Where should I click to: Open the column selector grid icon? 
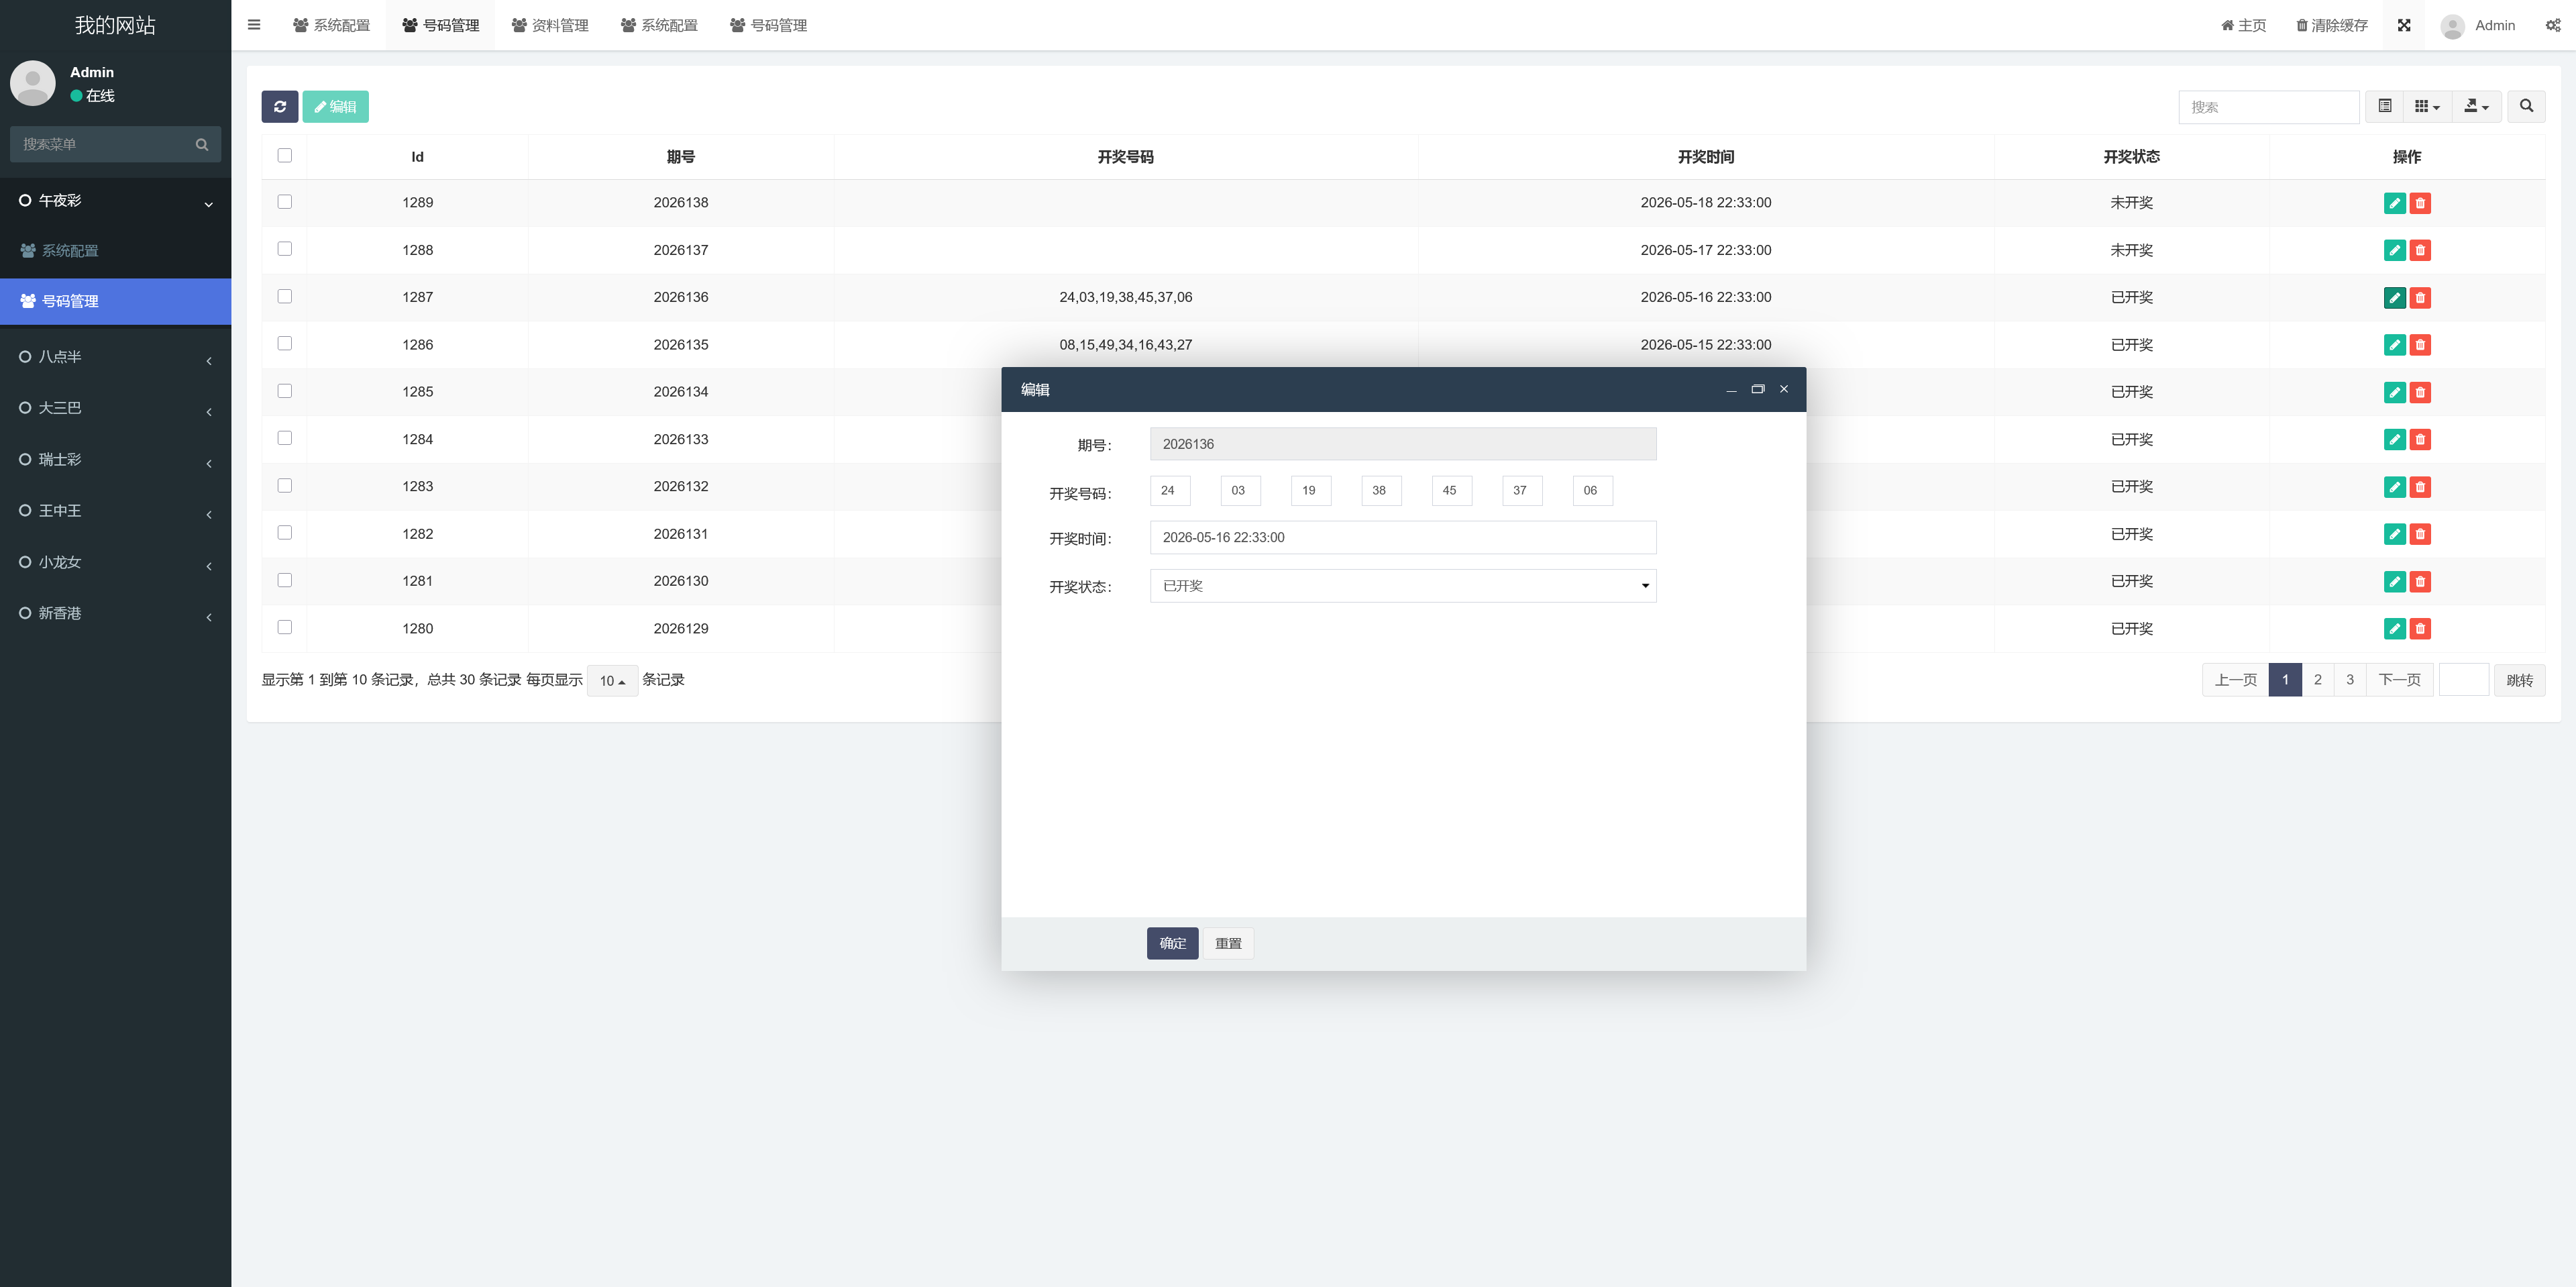(2427, 106)
